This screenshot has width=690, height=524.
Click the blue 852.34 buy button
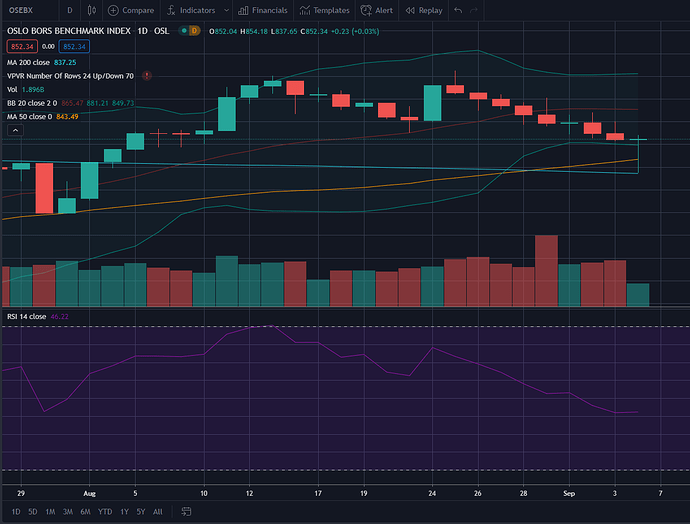tap(73, 46)
